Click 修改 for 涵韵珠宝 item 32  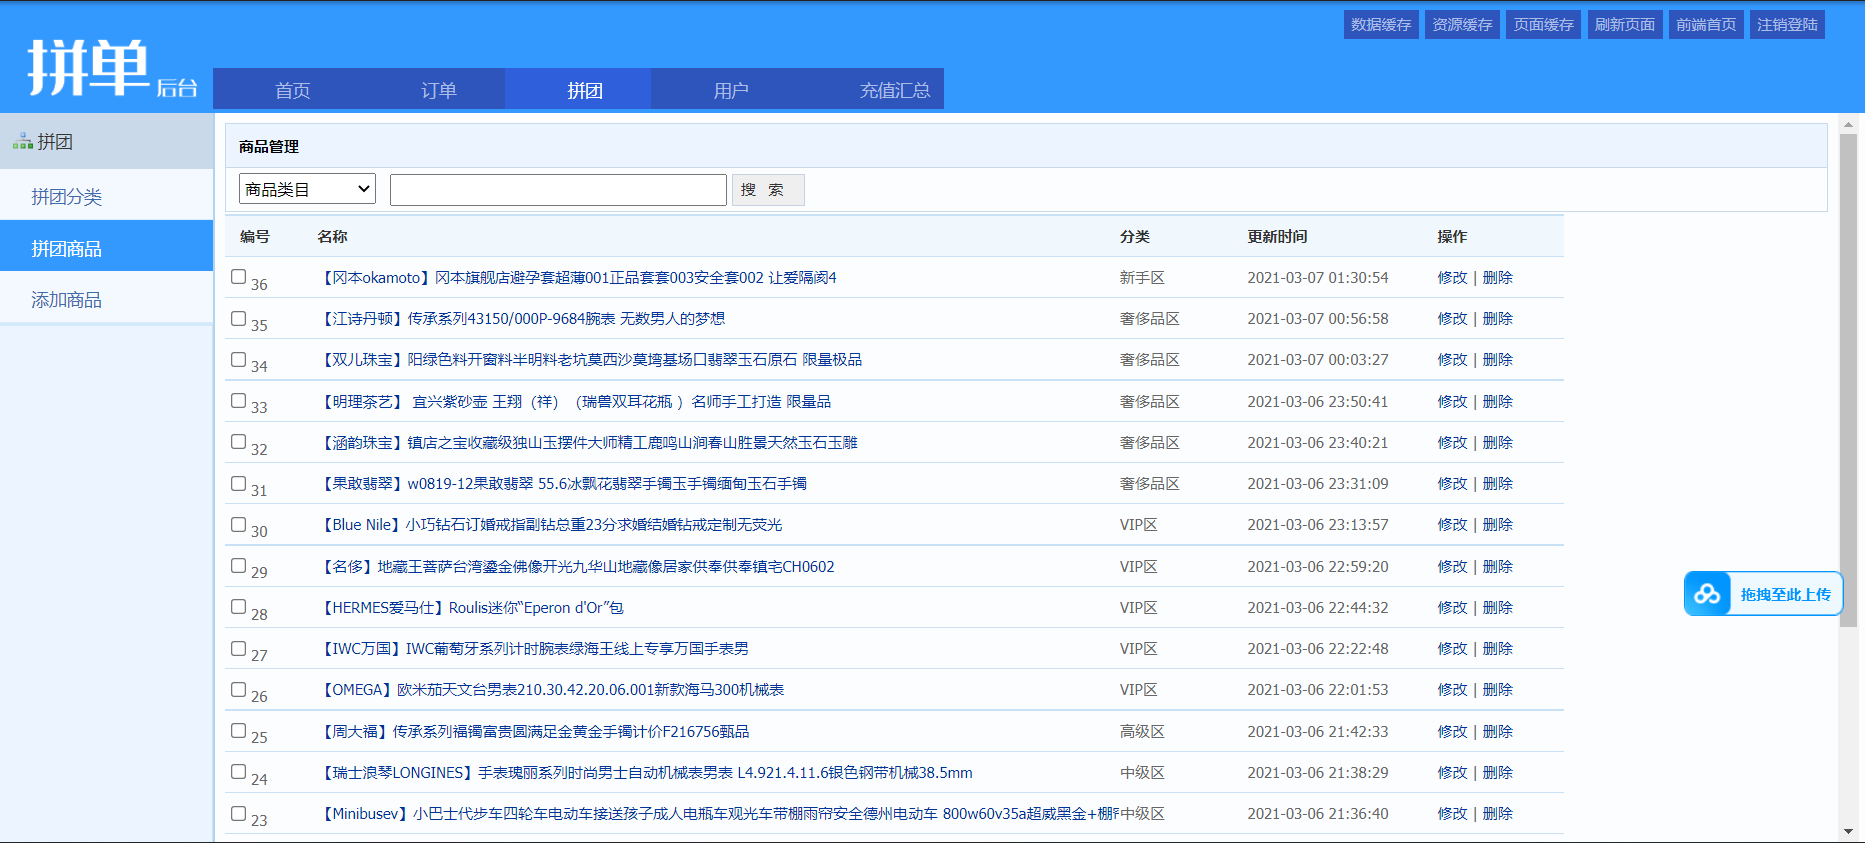point(1452,442)
